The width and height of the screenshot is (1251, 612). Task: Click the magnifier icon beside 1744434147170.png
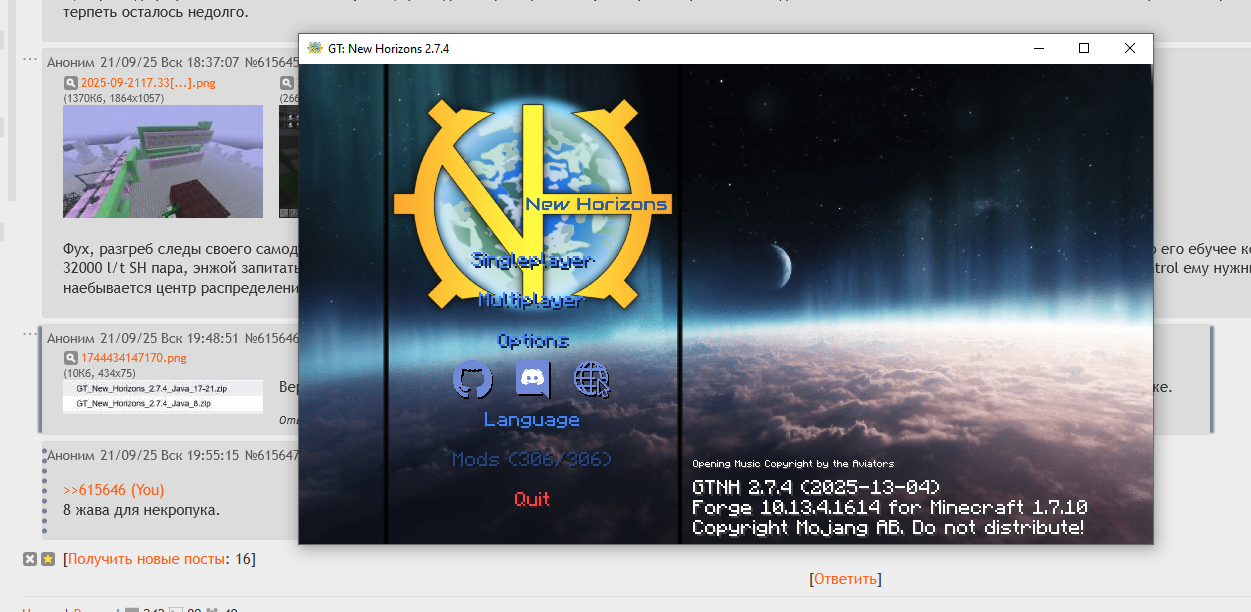click(x=71, y=358)
